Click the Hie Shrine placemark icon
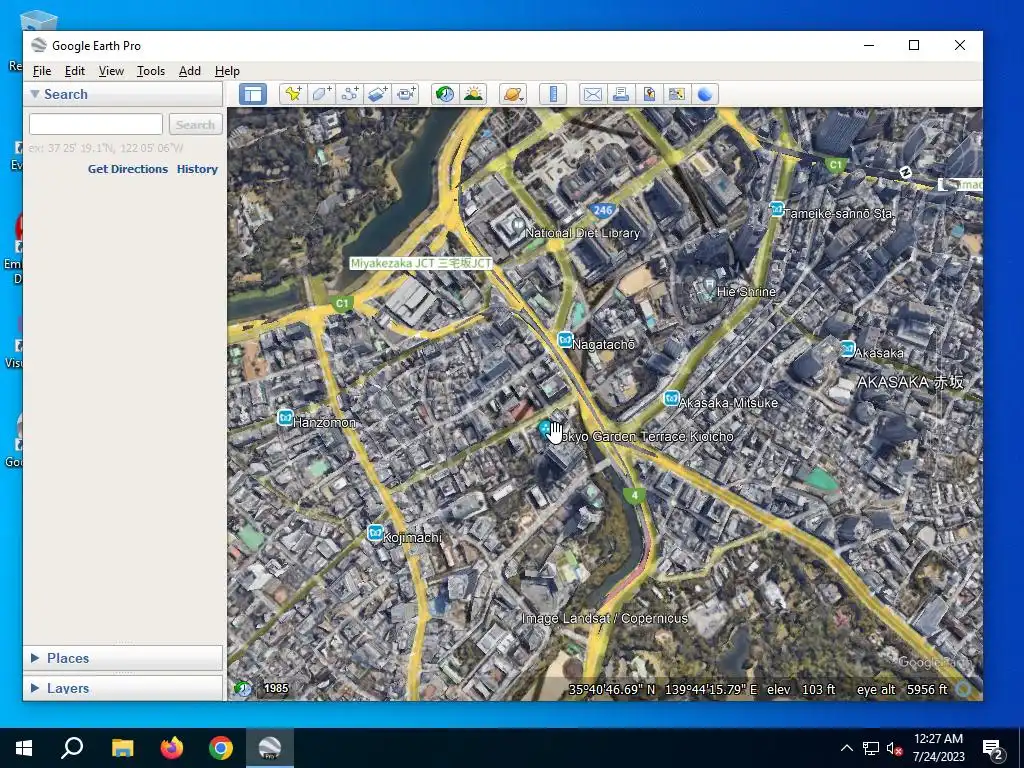 (x=709, y=284)
